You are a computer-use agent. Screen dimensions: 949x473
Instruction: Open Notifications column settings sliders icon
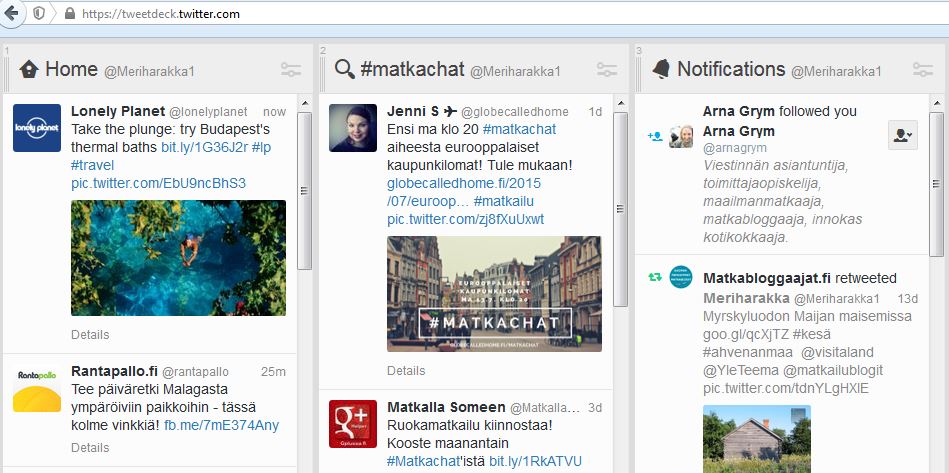(x=923, y=70)
